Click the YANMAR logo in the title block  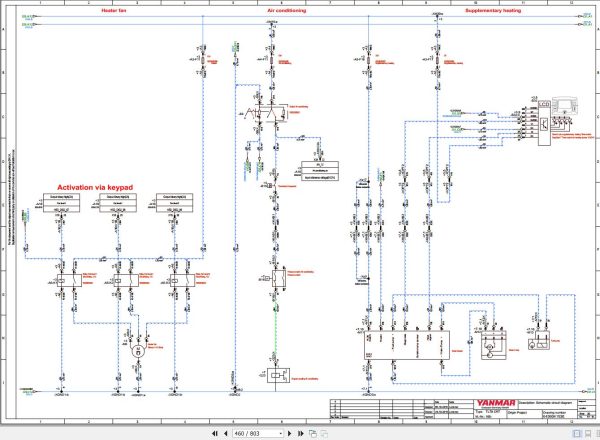coord(496,403)
